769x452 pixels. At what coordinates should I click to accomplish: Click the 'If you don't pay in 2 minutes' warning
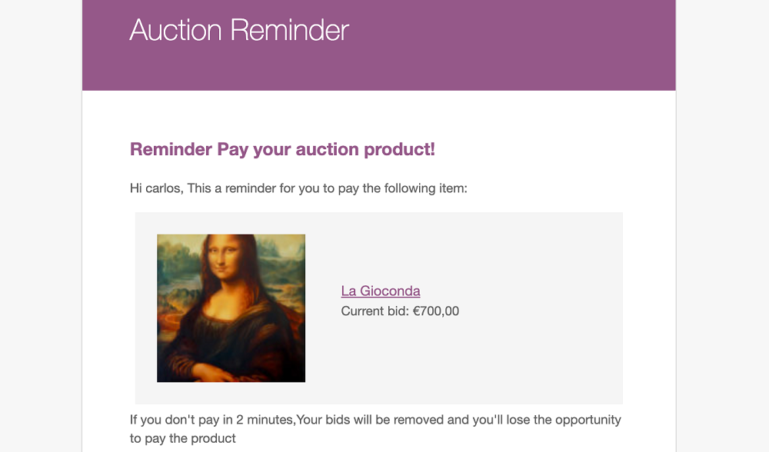click(x=375, y=420)
